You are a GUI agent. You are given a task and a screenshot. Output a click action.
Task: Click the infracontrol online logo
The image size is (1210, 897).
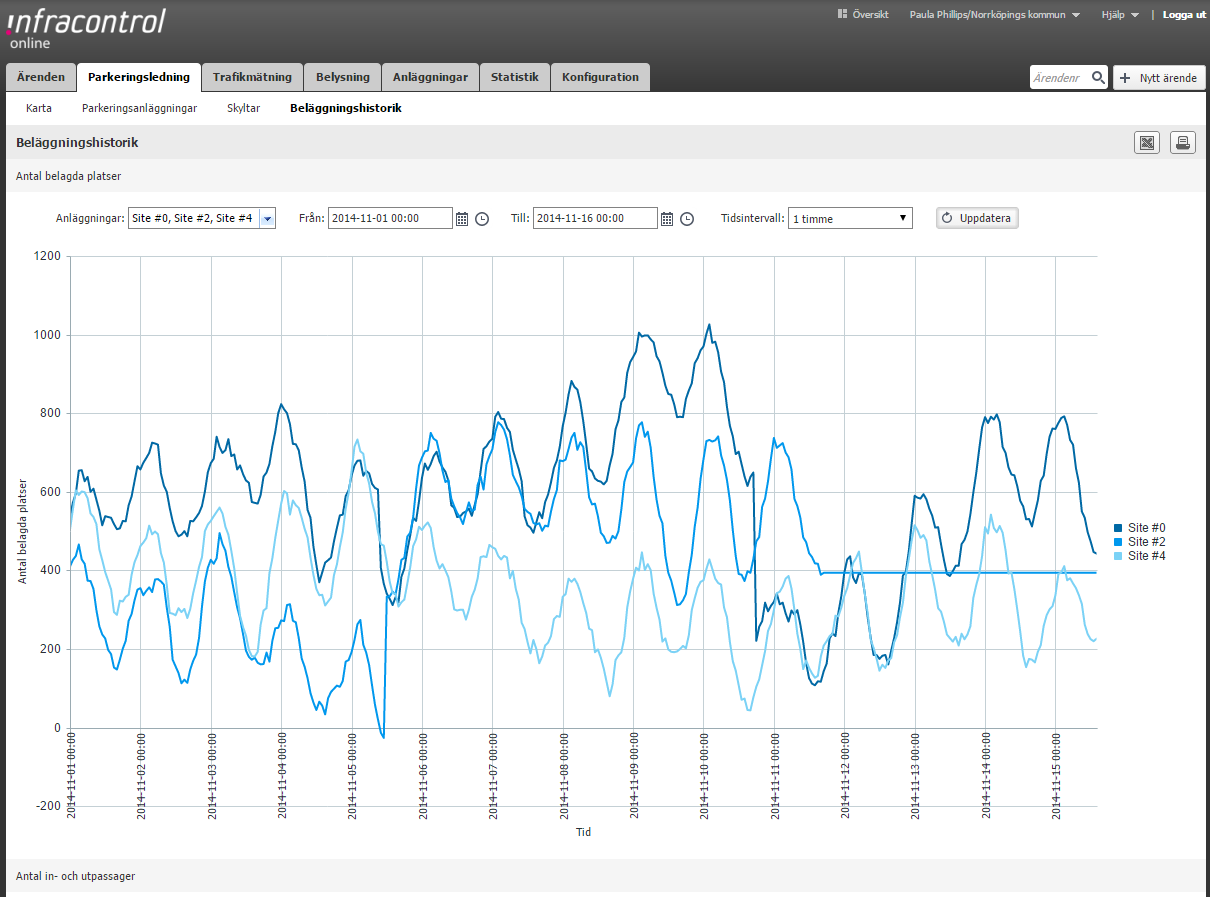click(86, 28)
